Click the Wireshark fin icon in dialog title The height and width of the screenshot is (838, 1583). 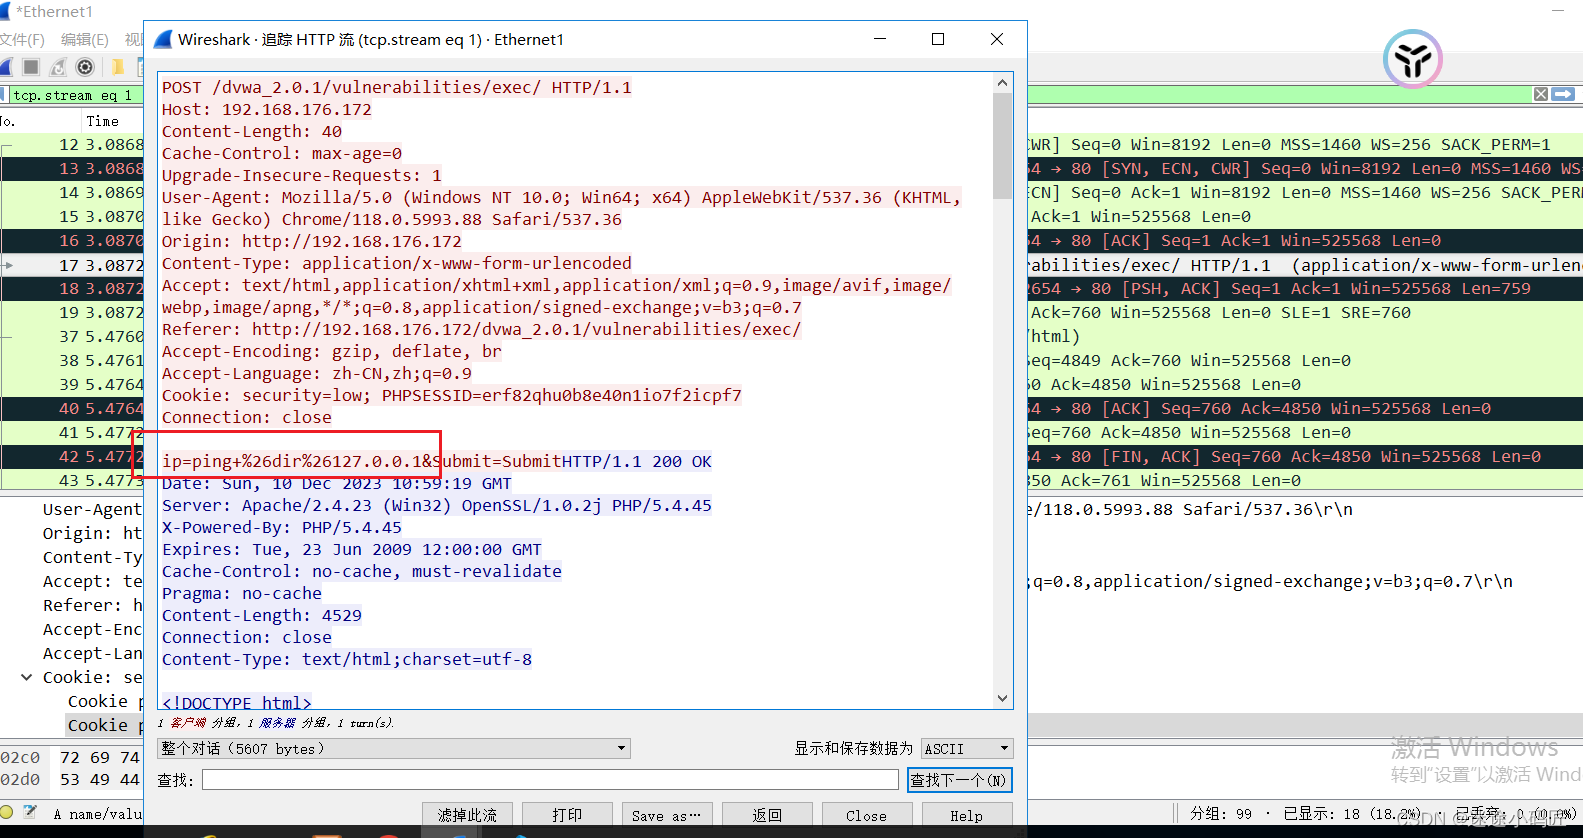(x=163, y=39)
